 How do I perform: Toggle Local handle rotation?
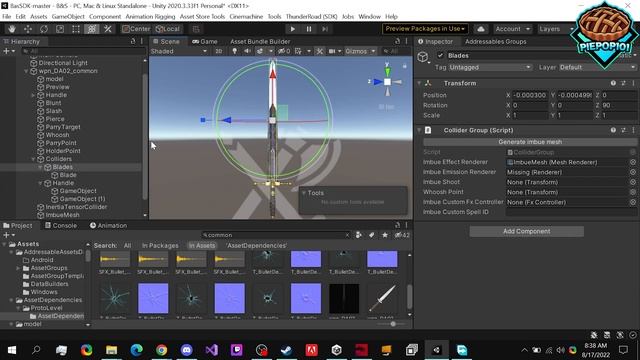(x=168, y=29)
